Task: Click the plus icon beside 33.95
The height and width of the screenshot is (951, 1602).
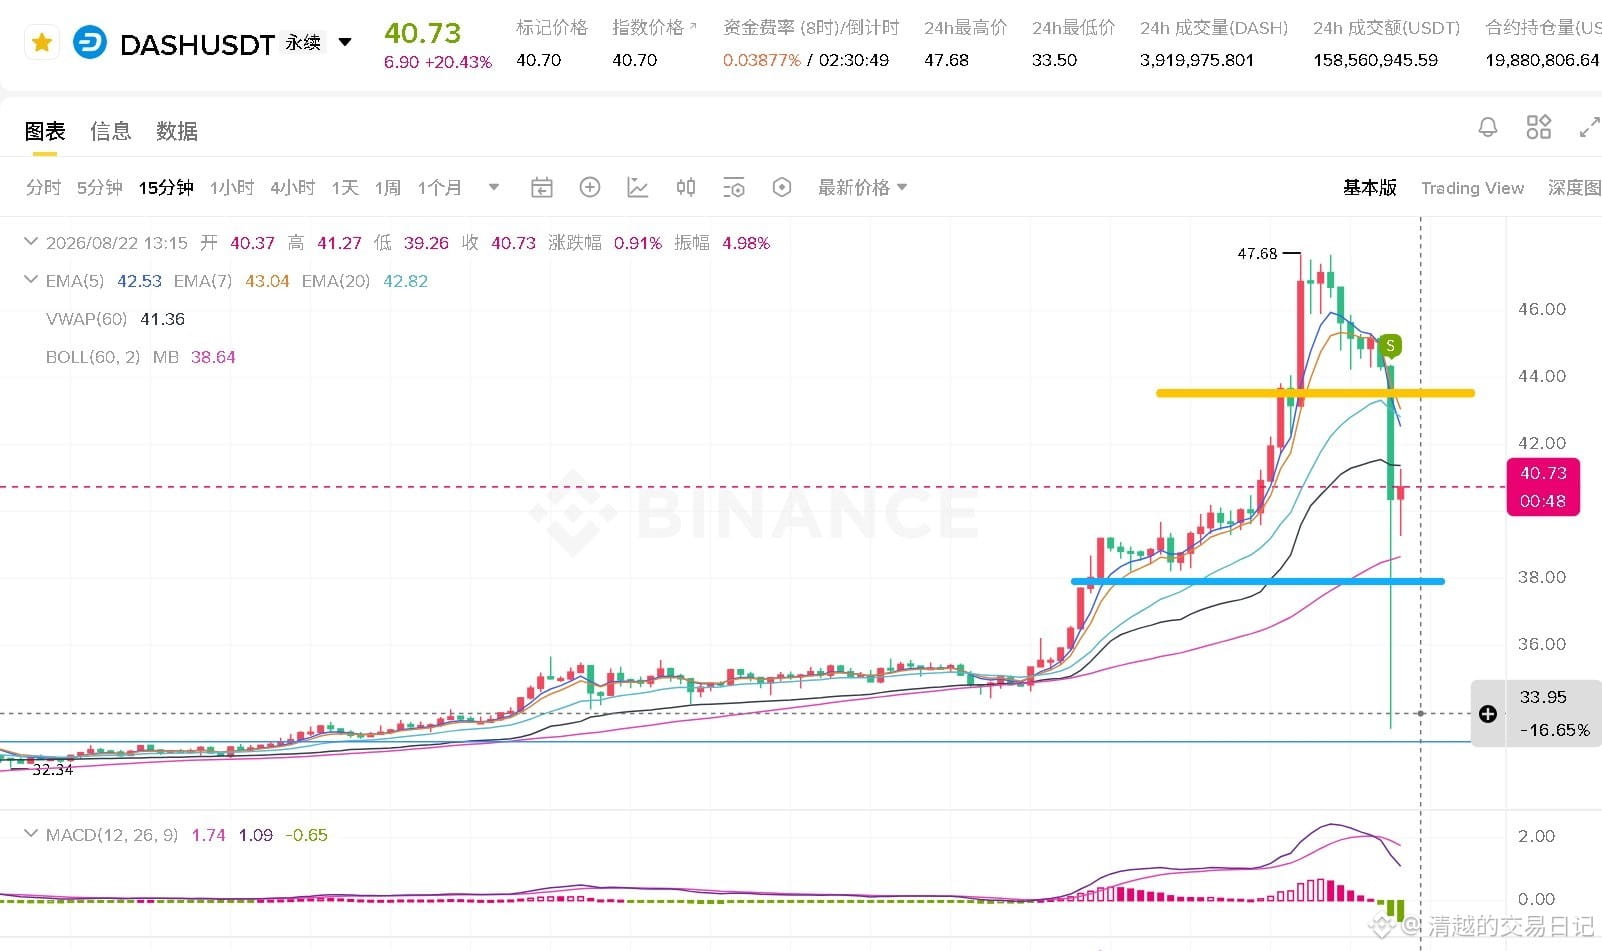Action: (1488, 714)
